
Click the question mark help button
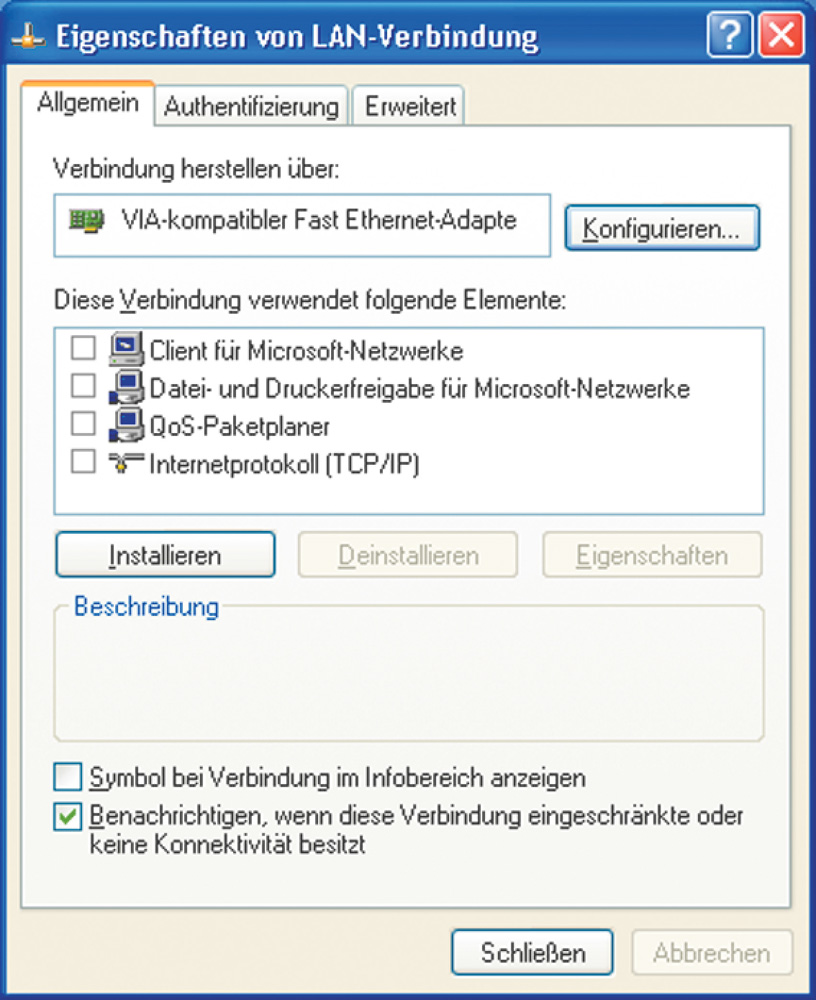729,34
